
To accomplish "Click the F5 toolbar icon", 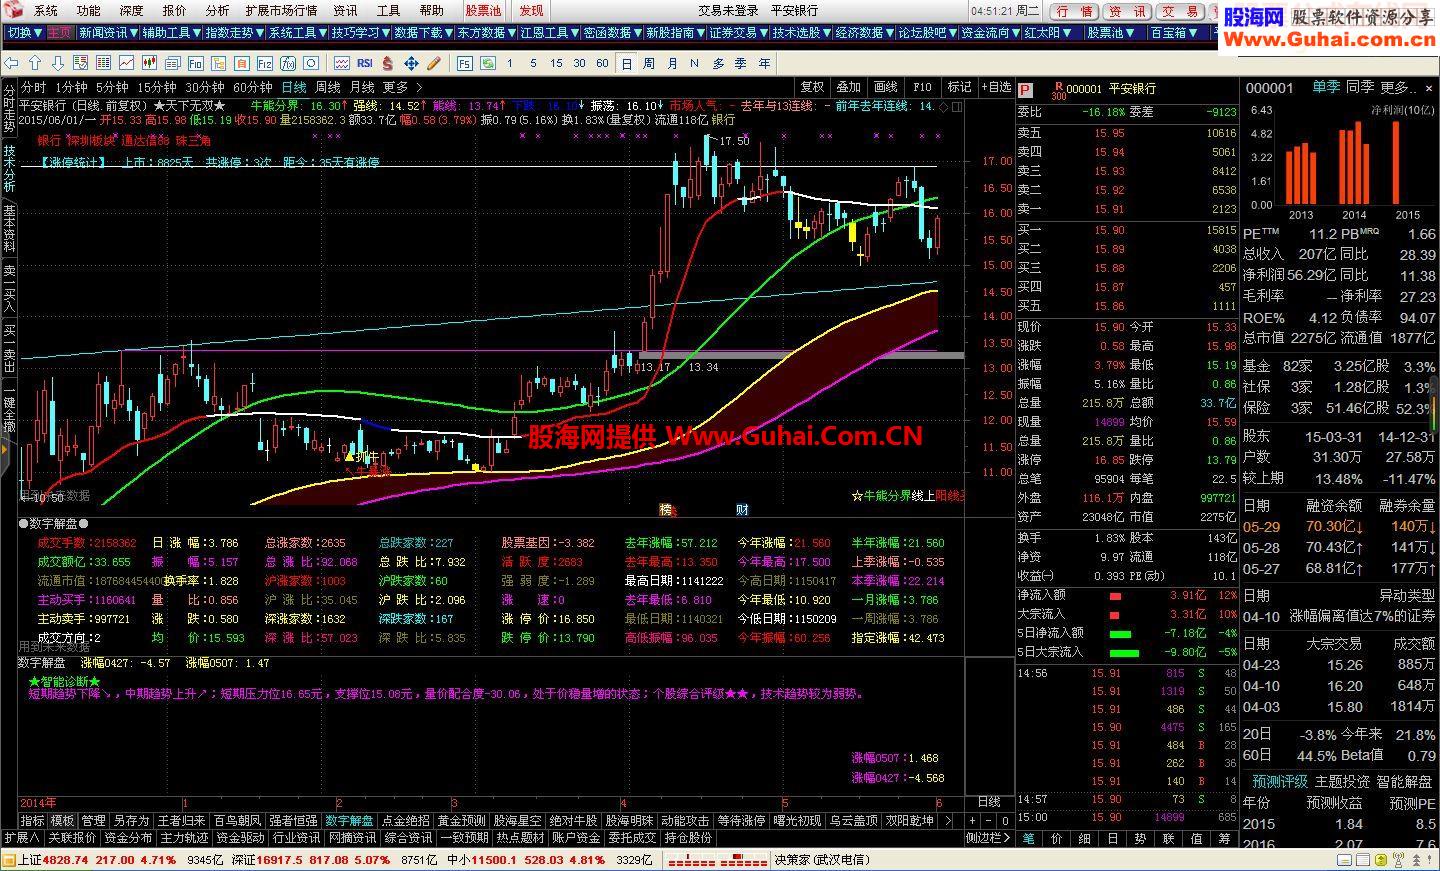I will pyautogui.click(x=464, y=63).
